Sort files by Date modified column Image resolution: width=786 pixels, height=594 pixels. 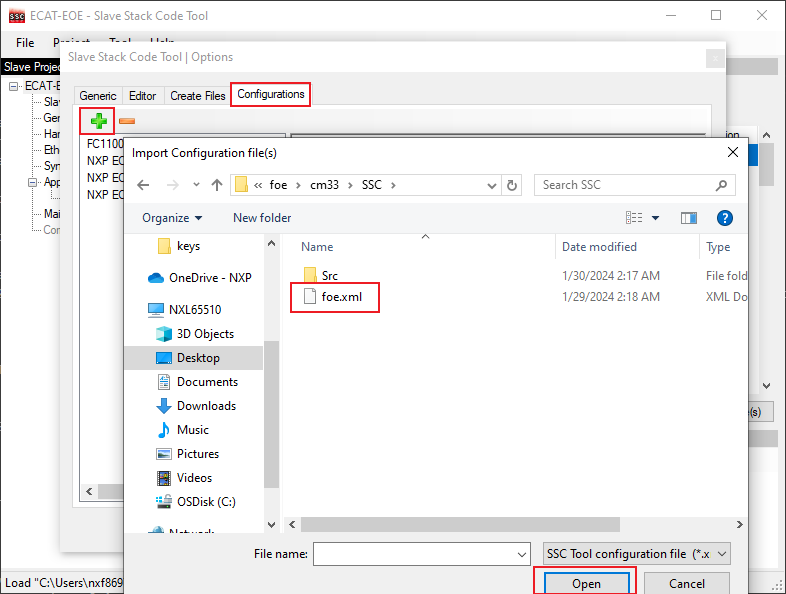pyautogui.click(x=600, y=247)
